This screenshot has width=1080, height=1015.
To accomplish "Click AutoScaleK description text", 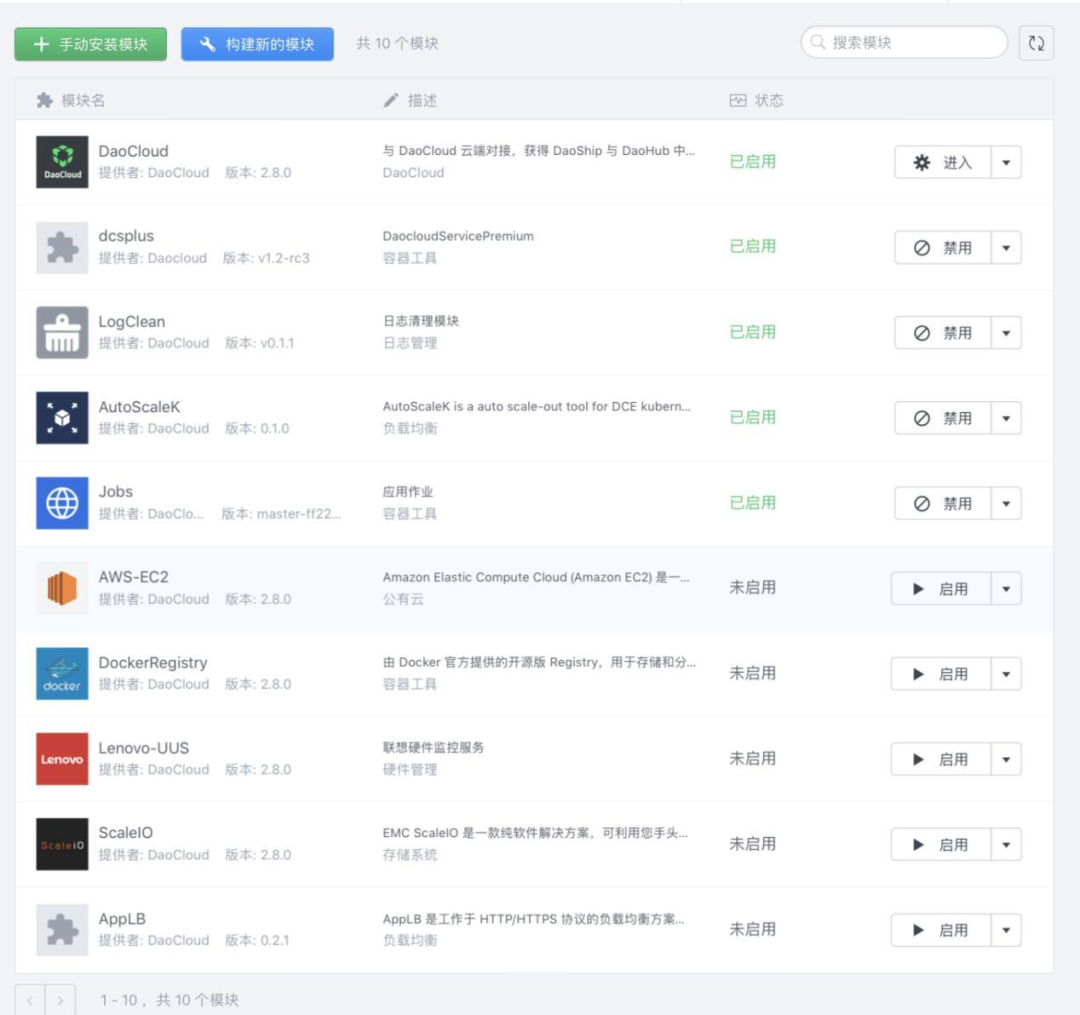I will pyautogui.click(x=537, y=406).
